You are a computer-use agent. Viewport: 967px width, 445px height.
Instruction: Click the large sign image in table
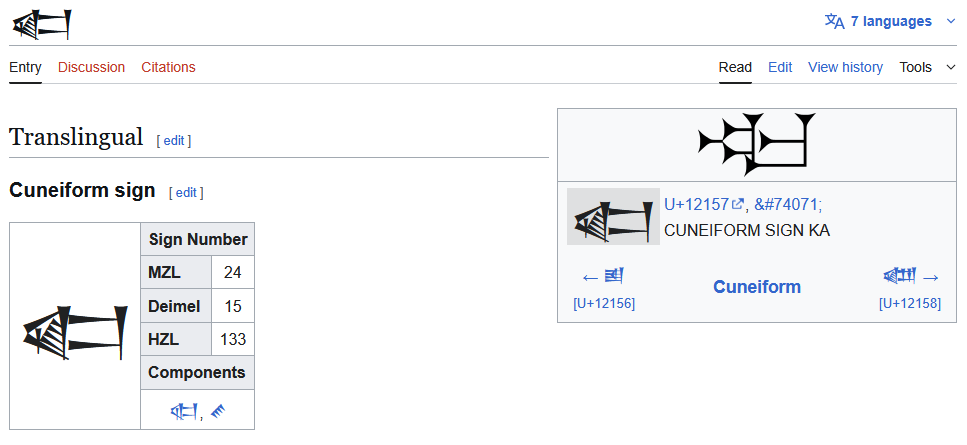(x=75, y=332)
